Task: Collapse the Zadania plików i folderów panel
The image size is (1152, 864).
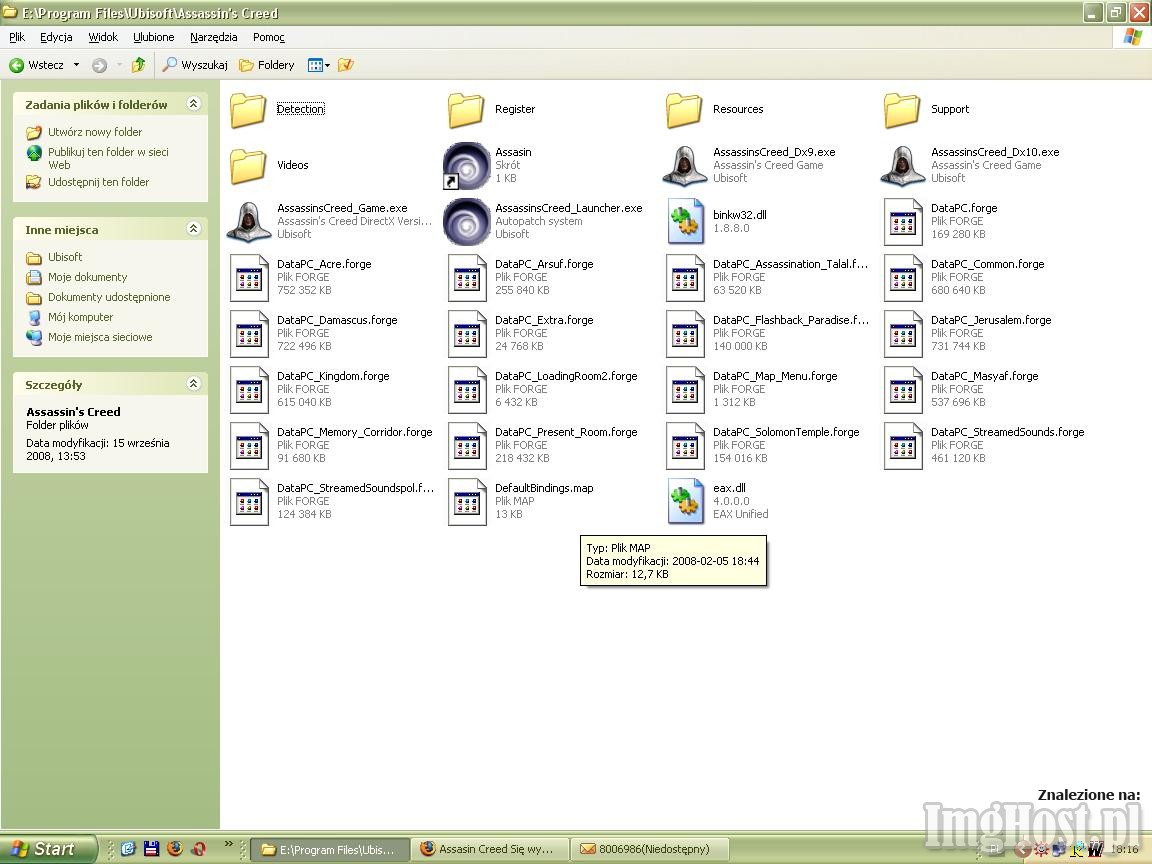Action: 193,104
